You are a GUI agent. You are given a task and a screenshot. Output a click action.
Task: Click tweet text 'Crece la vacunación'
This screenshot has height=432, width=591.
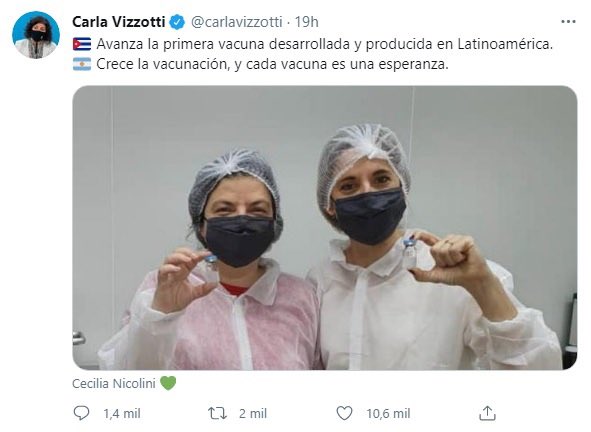tap(163, 64)
